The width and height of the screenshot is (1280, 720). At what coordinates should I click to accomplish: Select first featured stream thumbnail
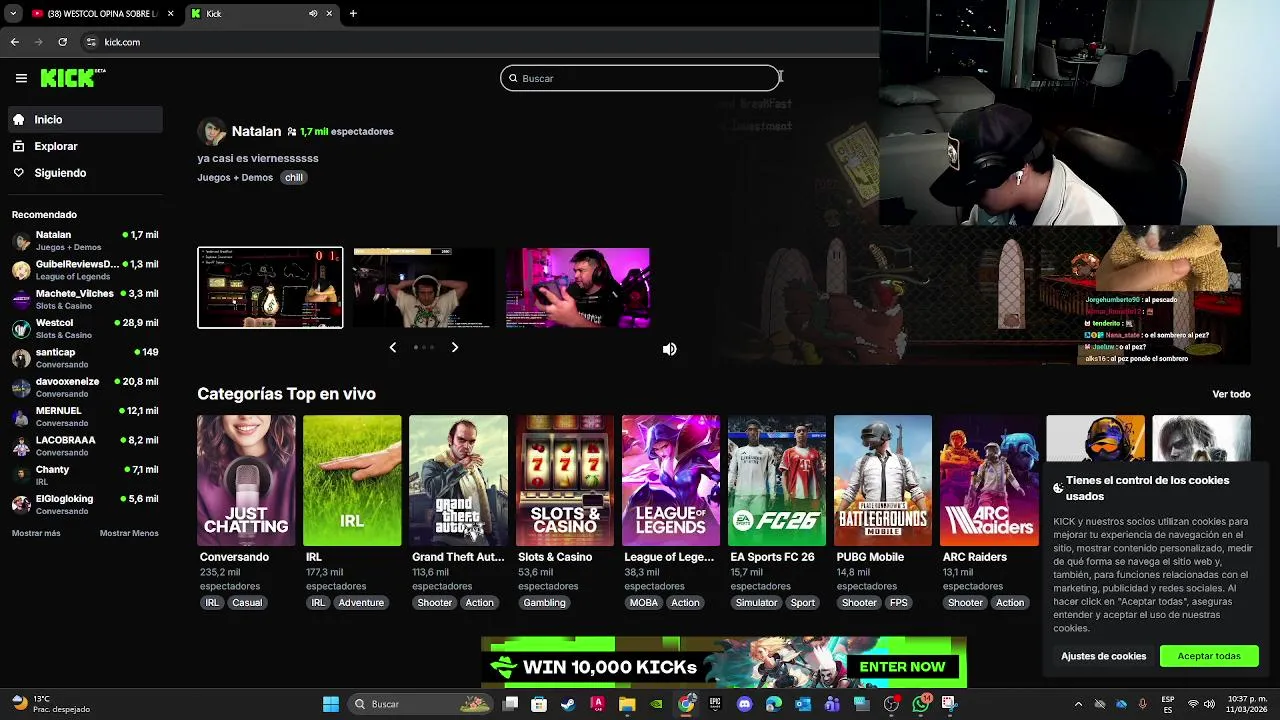click(270, 288)
